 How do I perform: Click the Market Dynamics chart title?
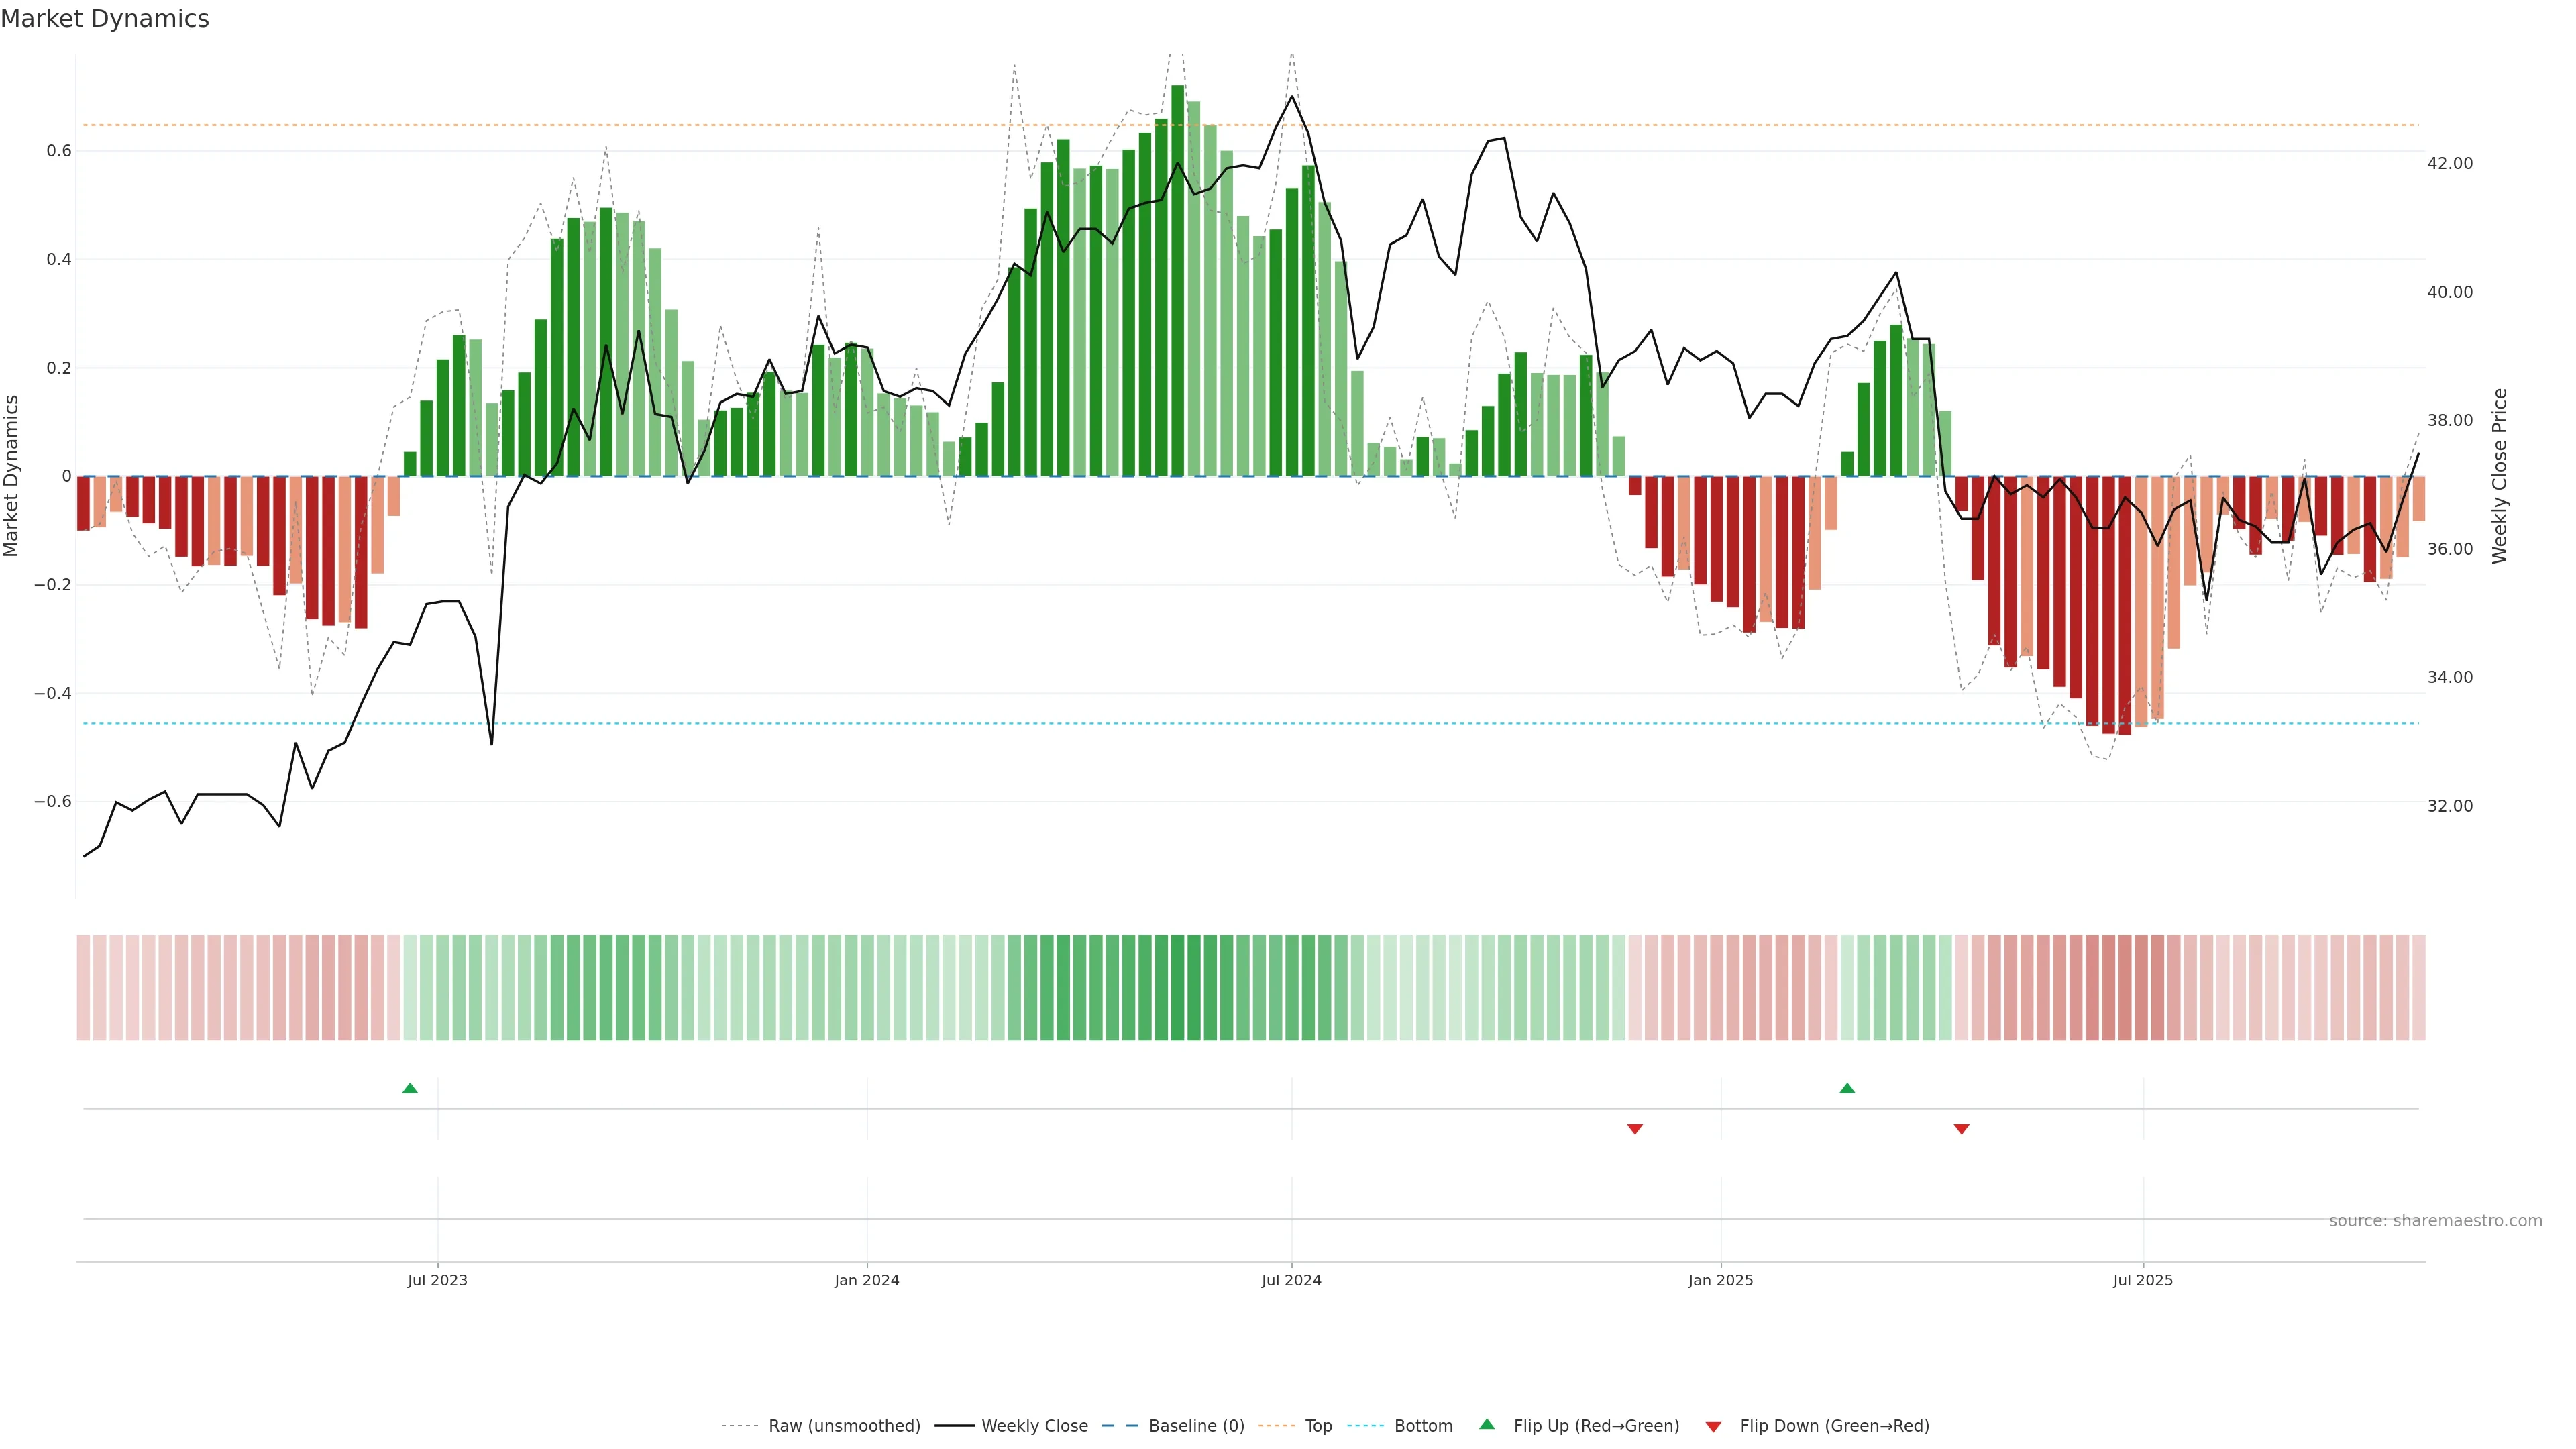tap(105, 19)
